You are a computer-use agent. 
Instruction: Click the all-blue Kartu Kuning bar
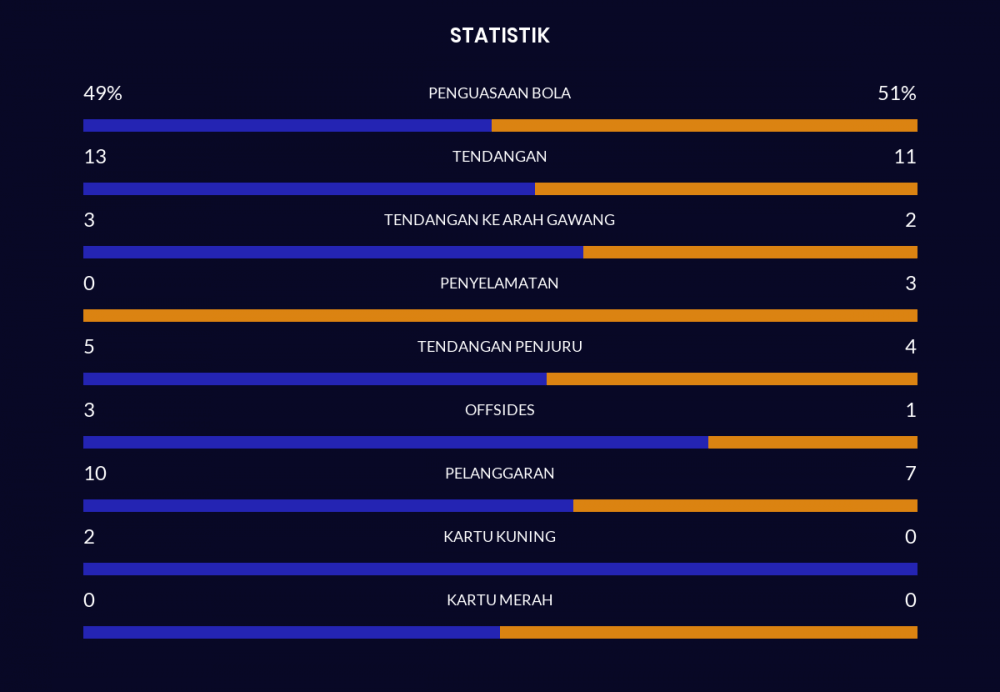500,569
